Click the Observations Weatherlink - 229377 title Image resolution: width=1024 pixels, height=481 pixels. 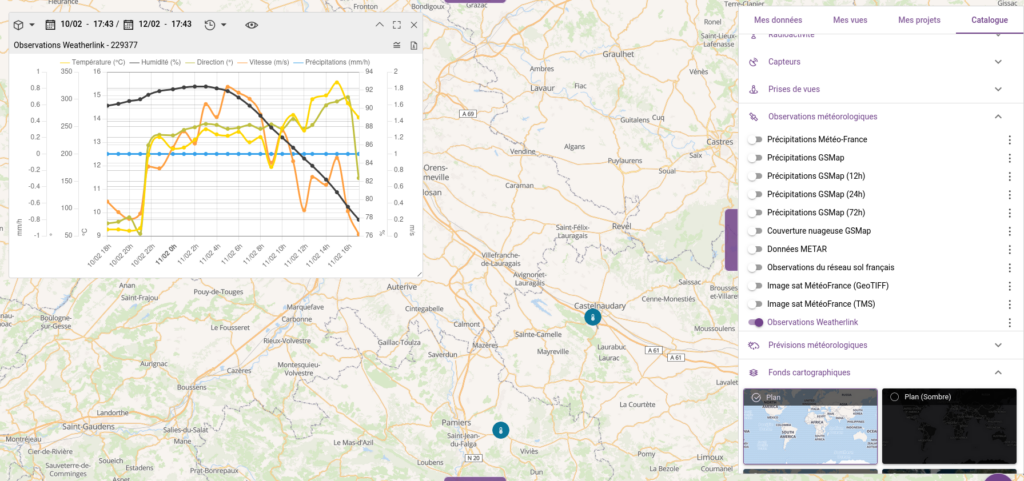click(x=75, y=46)
